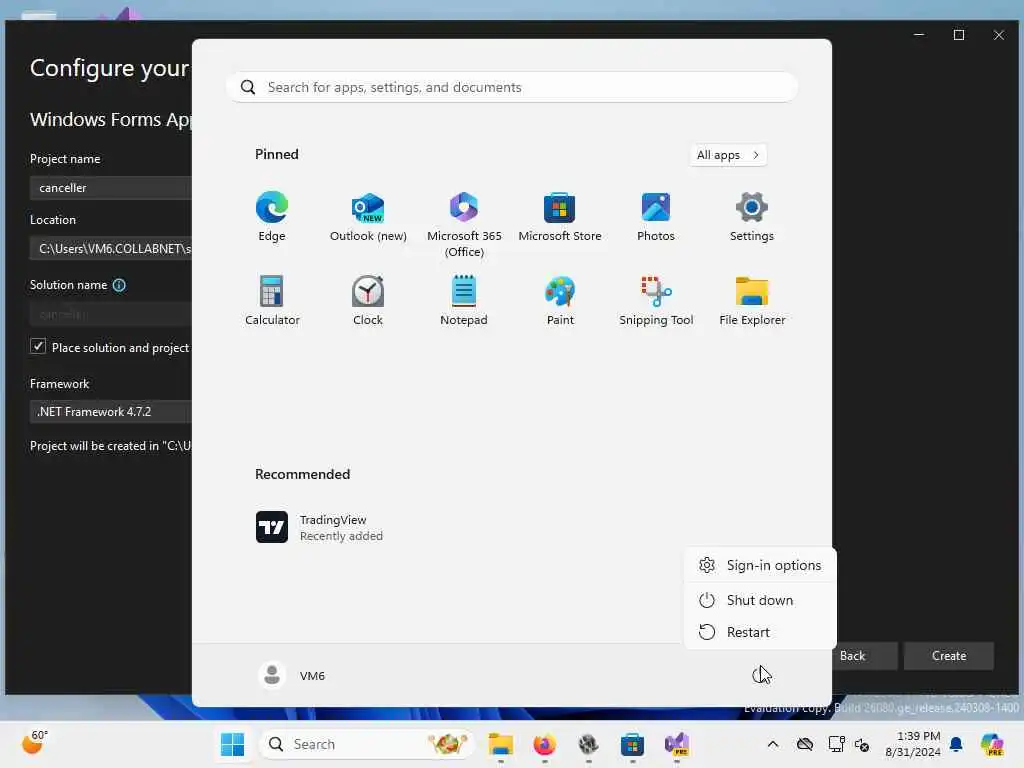1024x768 pixels.
Task: Launch the Photos app
Action: (x=656, y=217)
